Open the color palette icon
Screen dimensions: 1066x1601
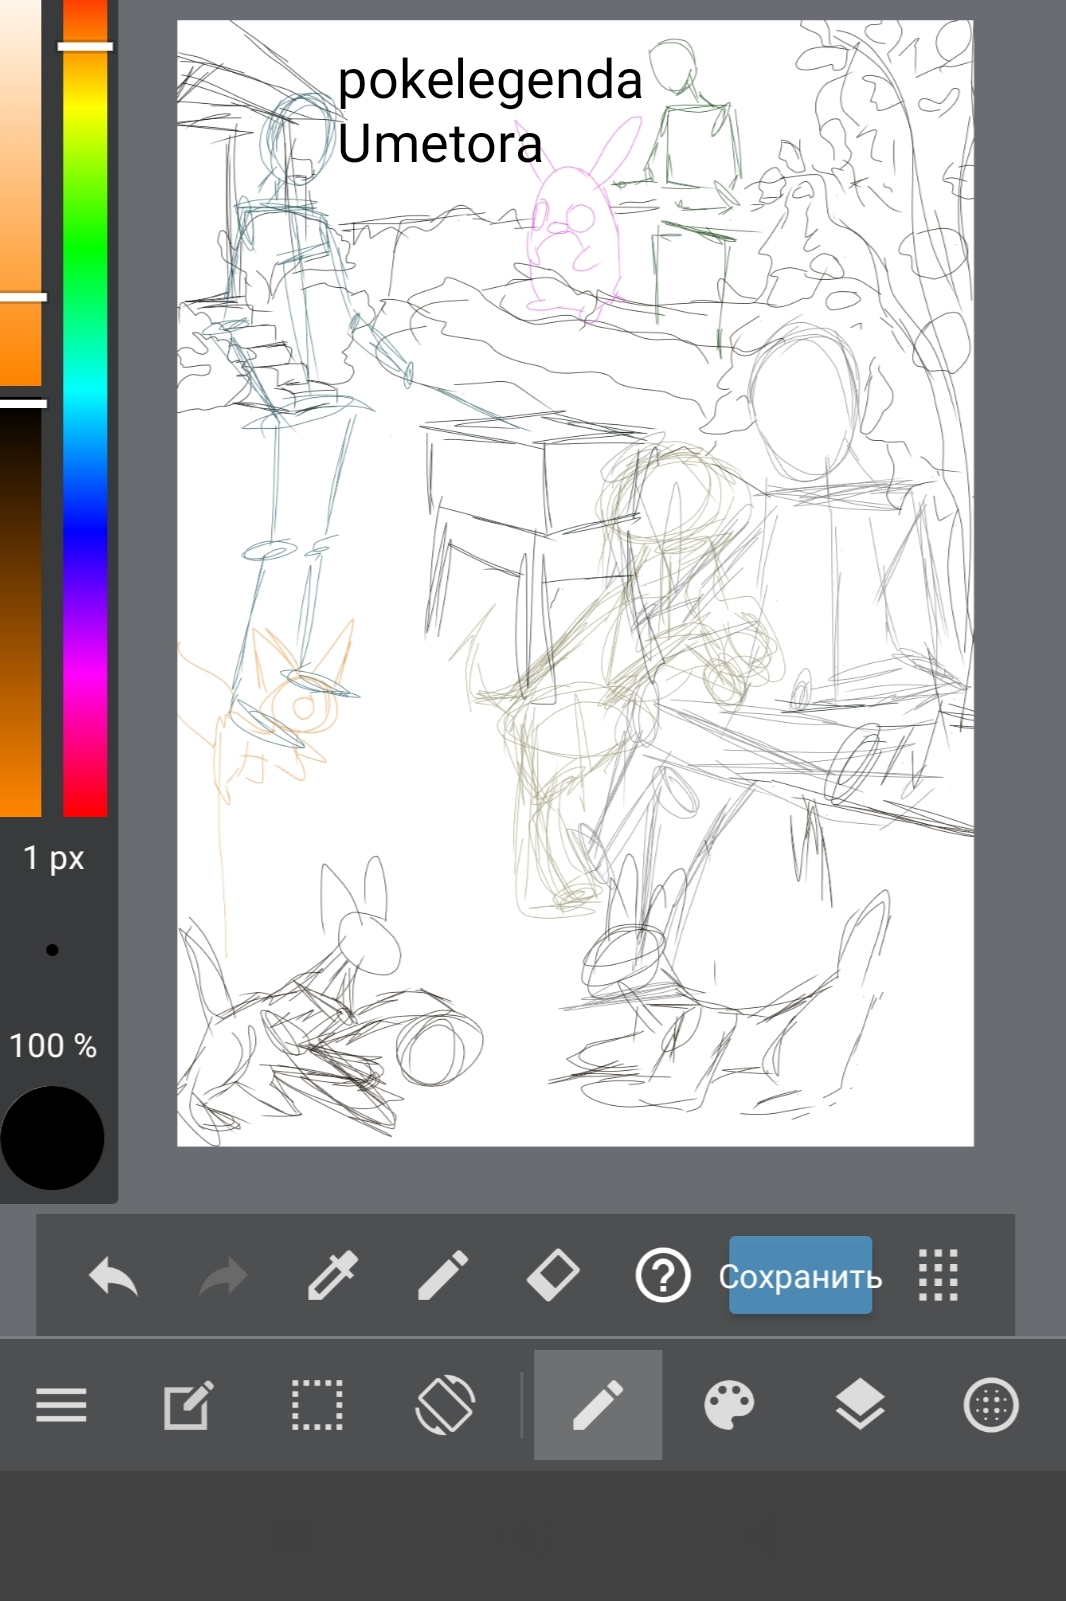pyautogui.click(x=730, y=1405)
